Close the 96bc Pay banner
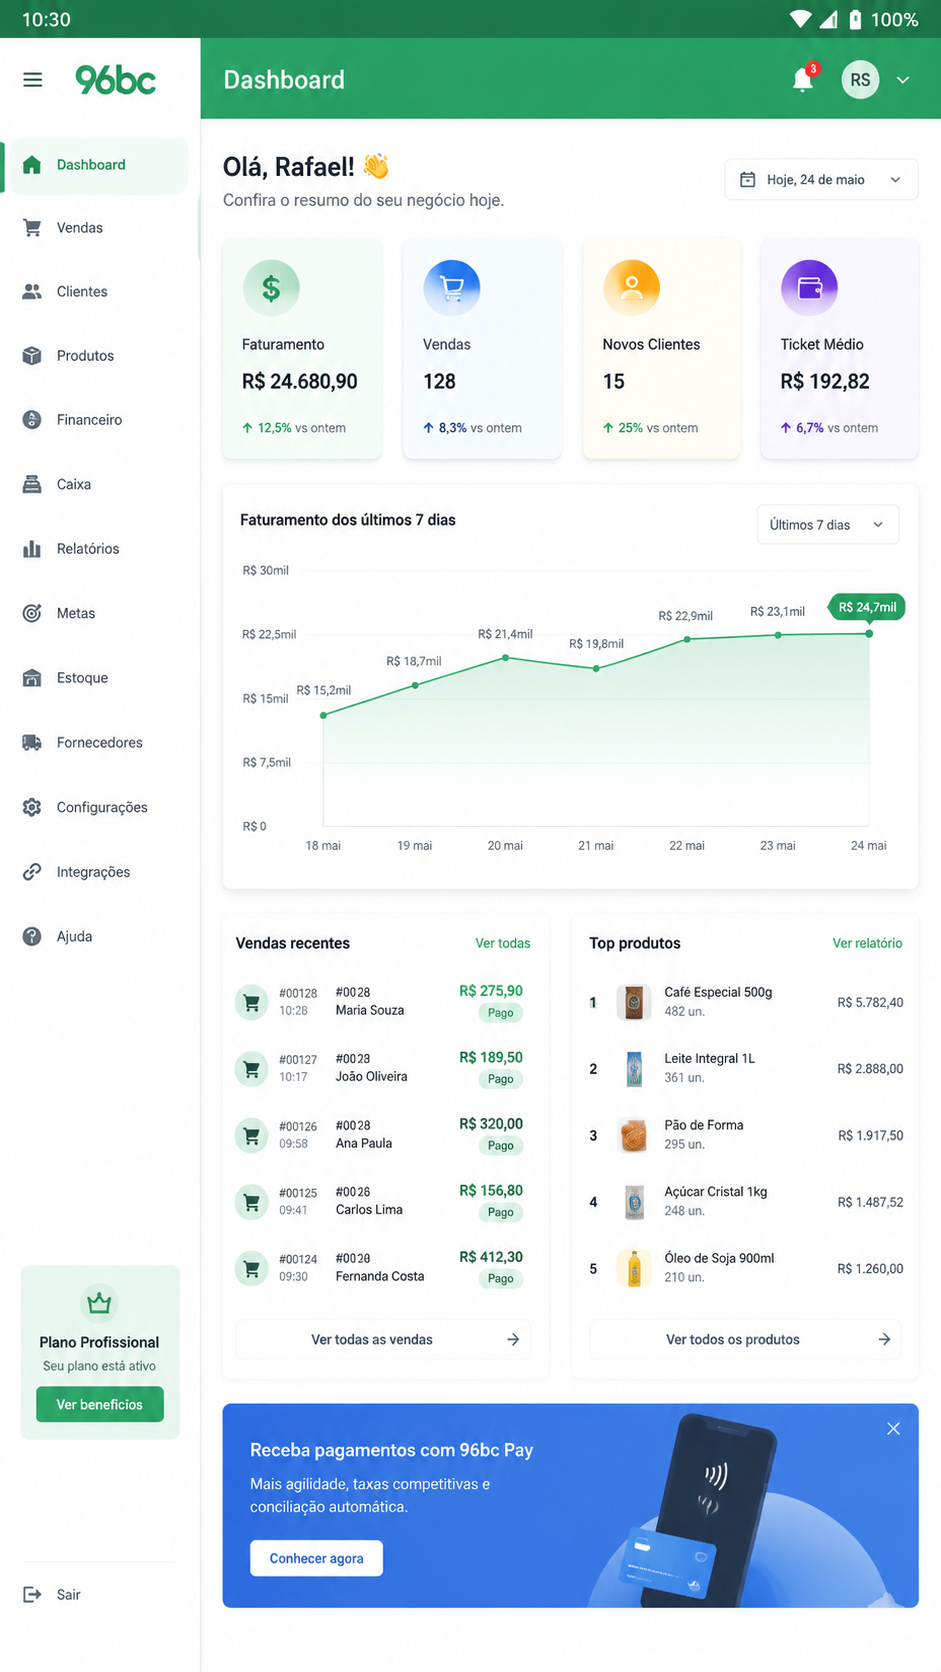Viewport: 941px width, 1672px height. click(893, 1429)
